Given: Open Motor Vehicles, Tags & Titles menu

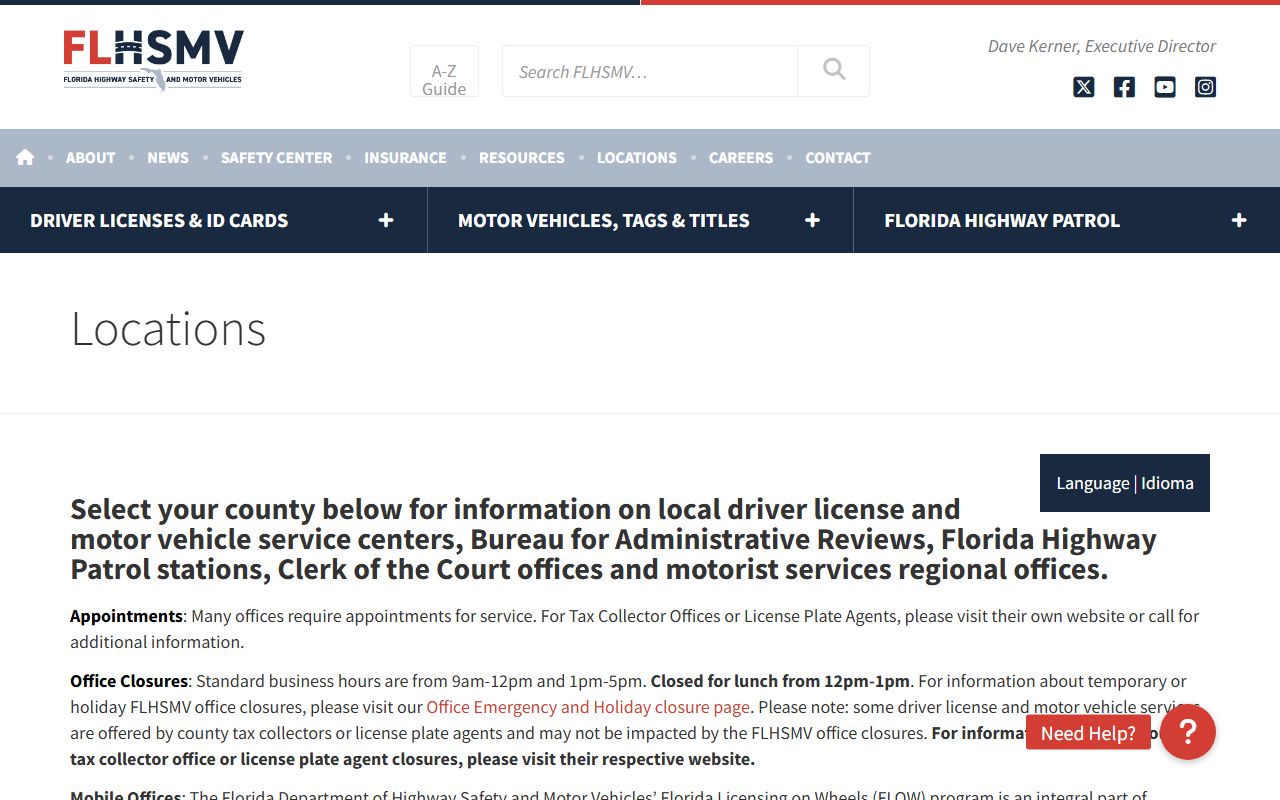Looking at the screenshot, I should coord(604,220).
